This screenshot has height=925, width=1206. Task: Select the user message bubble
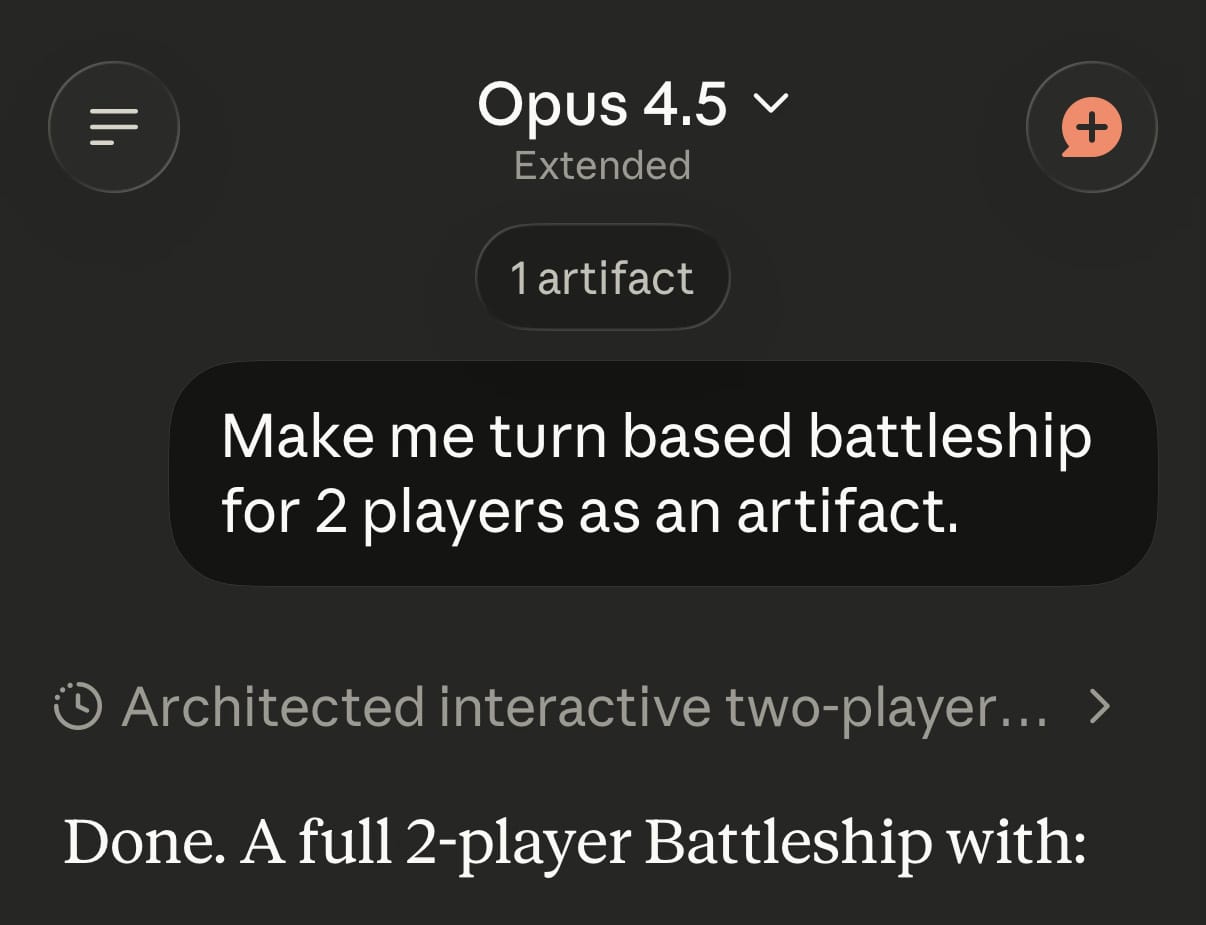(x=663, y=473)
